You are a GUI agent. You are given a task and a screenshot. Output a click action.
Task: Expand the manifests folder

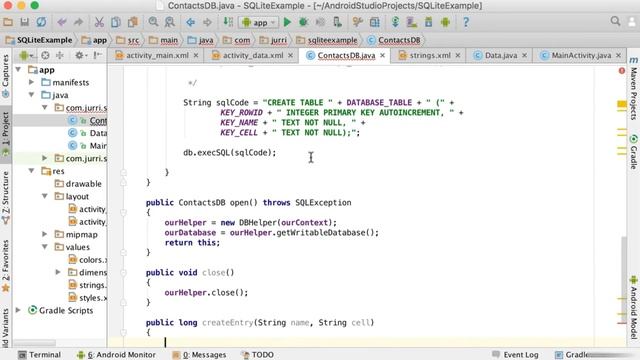[31, 82]
